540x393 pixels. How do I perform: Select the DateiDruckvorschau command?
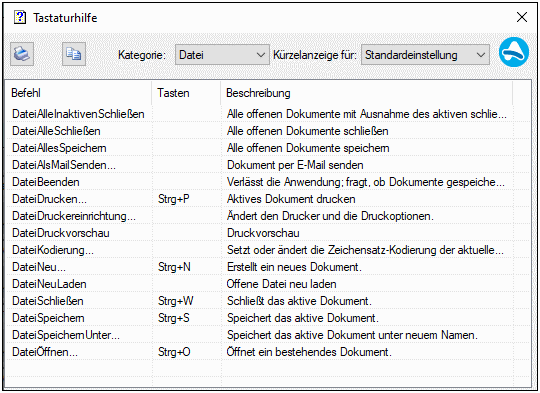[x=61, y=233]
